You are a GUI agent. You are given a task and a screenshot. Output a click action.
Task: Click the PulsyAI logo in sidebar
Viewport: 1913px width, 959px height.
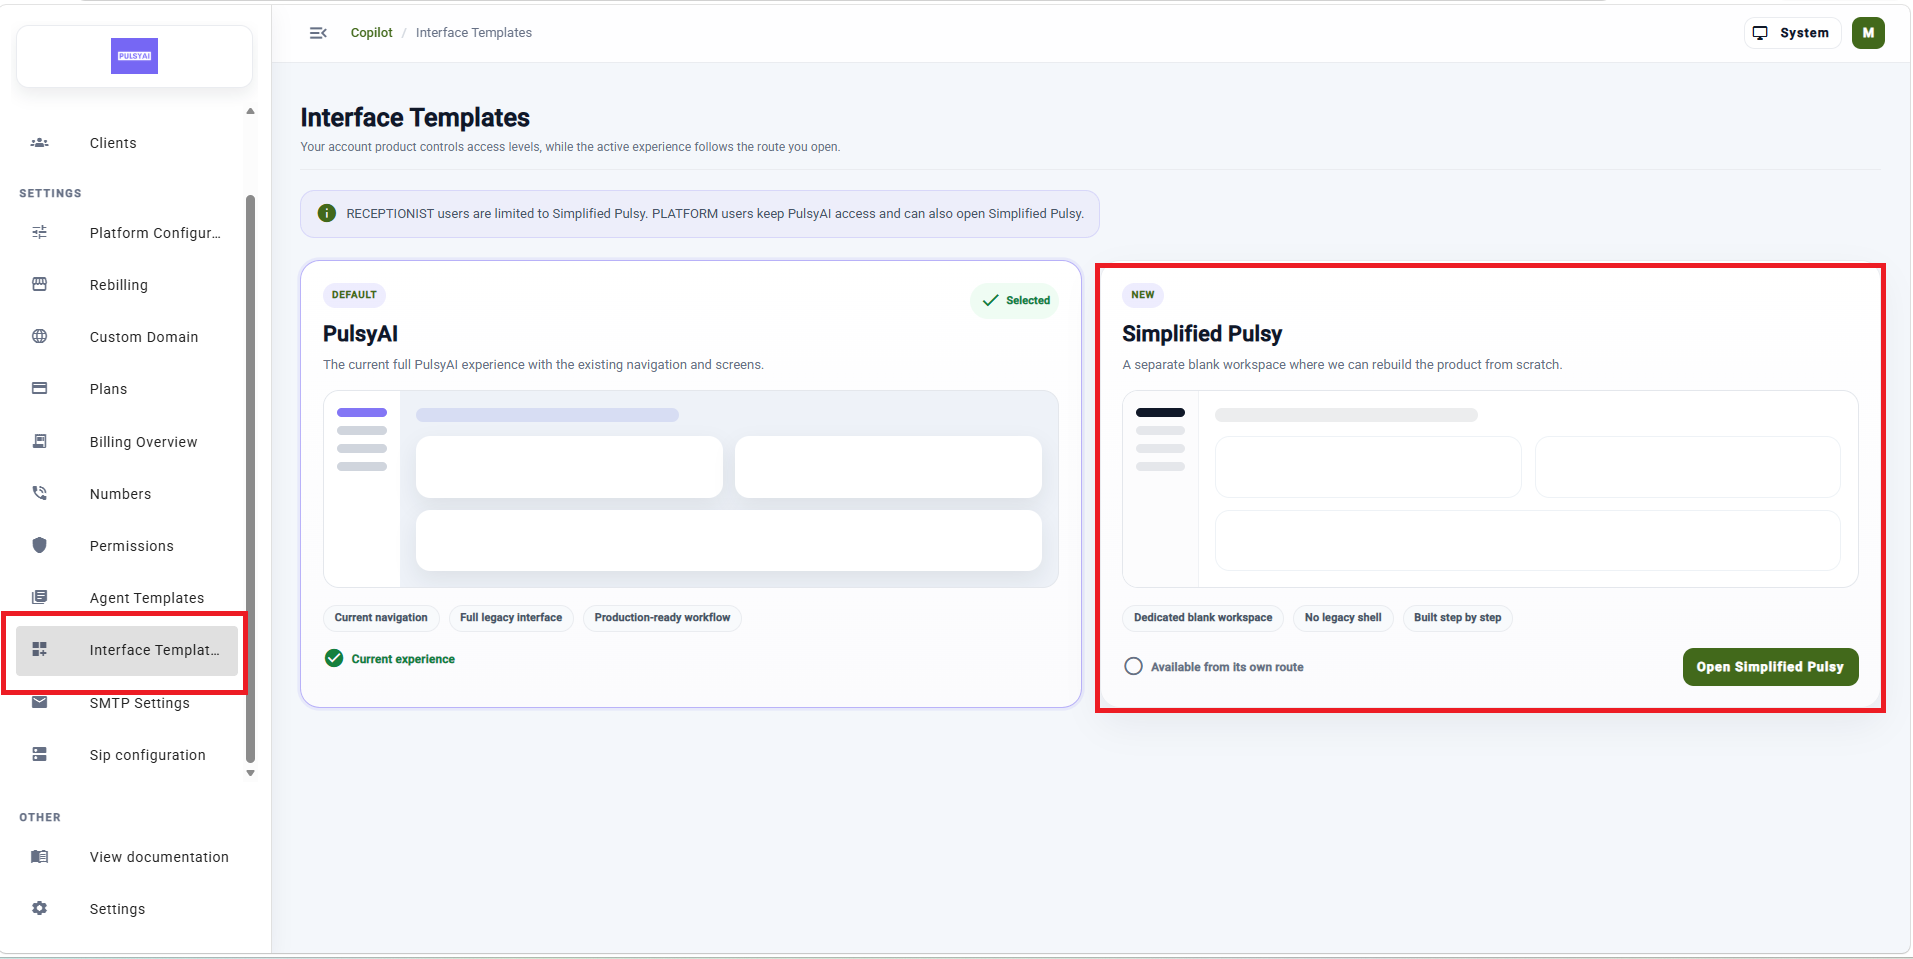tap(134, 56)
